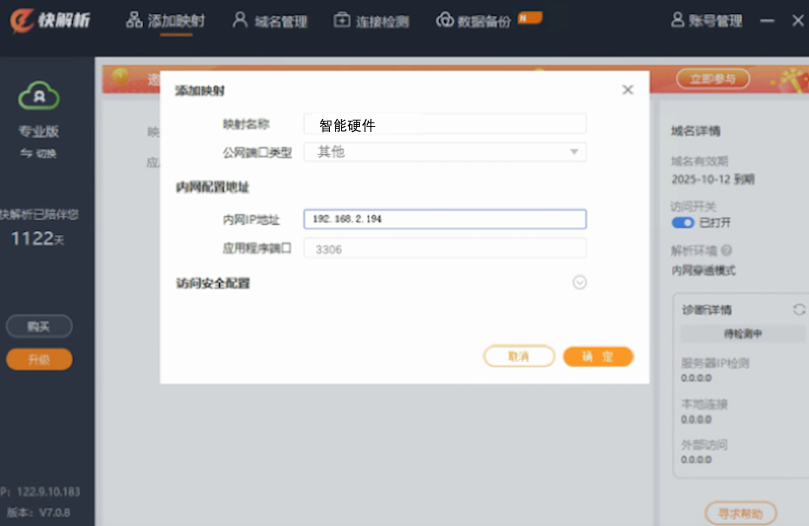Image resolution: width=809 pixels, height=526 pixels.
Task: Open the 公网端口类型 dropdown
Action: [445, 152]
